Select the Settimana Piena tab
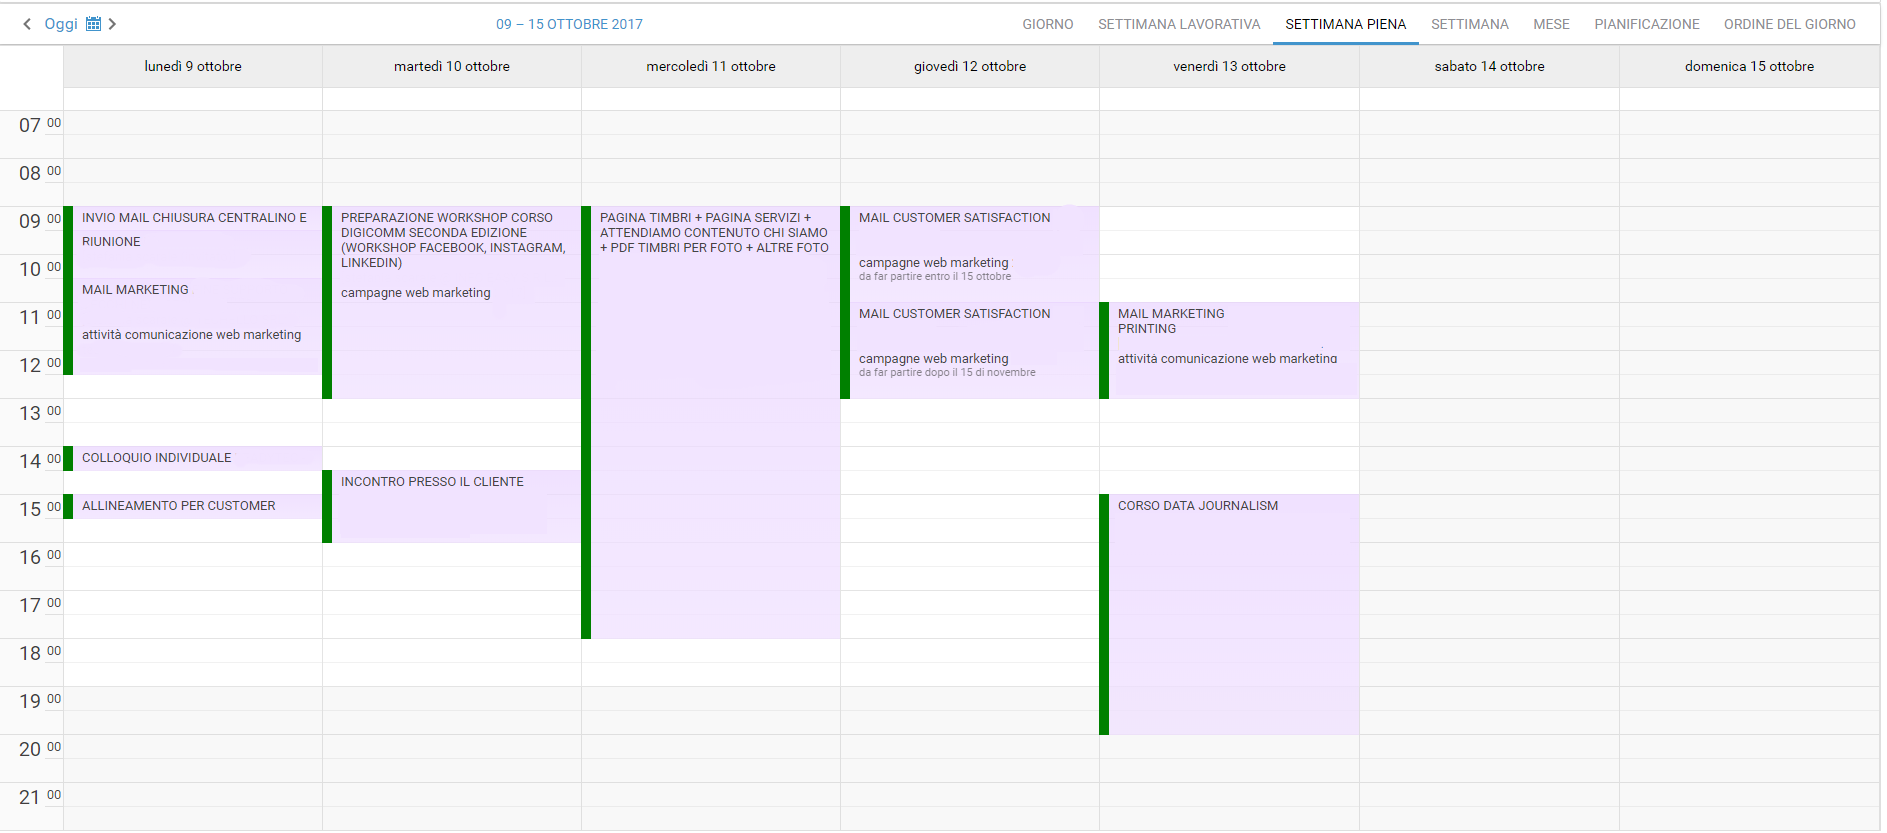The height and width of the screenshot is (833, 1887). pyautogui.click(x=1345, y=24)
